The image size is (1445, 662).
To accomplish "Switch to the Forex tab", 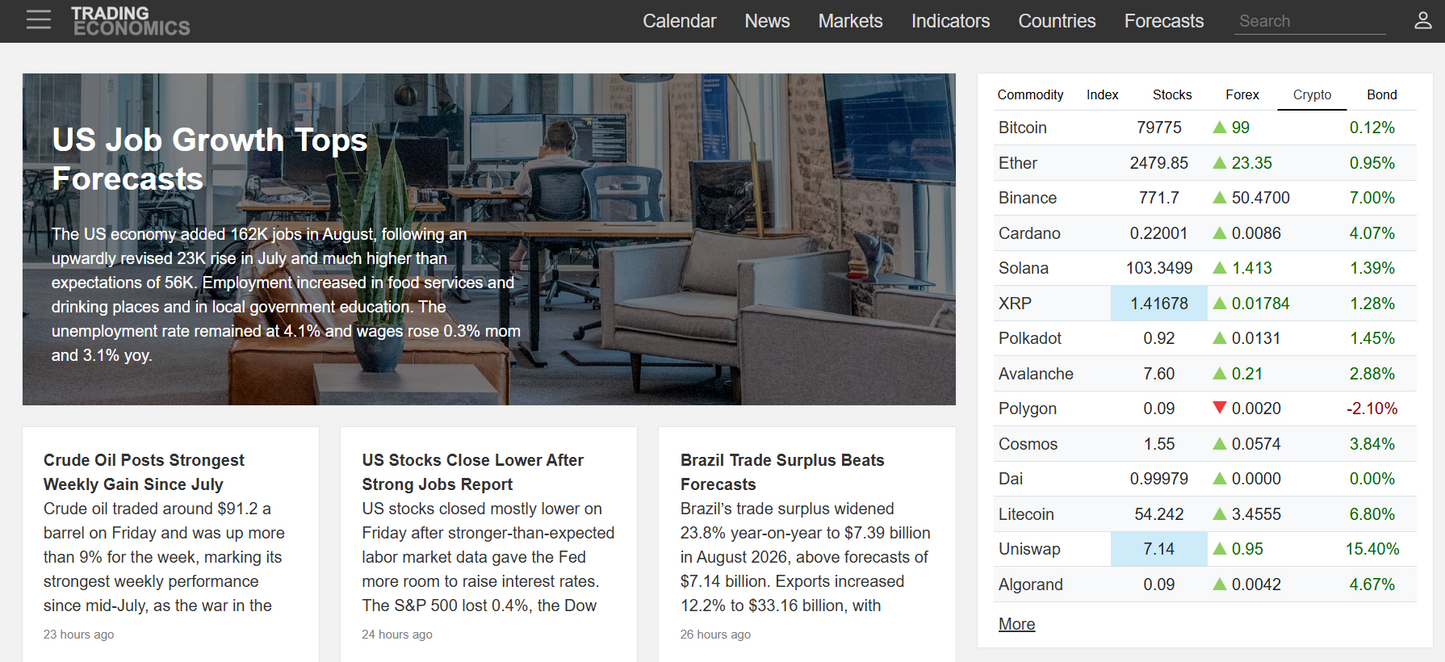I will tap(1242, 95).
